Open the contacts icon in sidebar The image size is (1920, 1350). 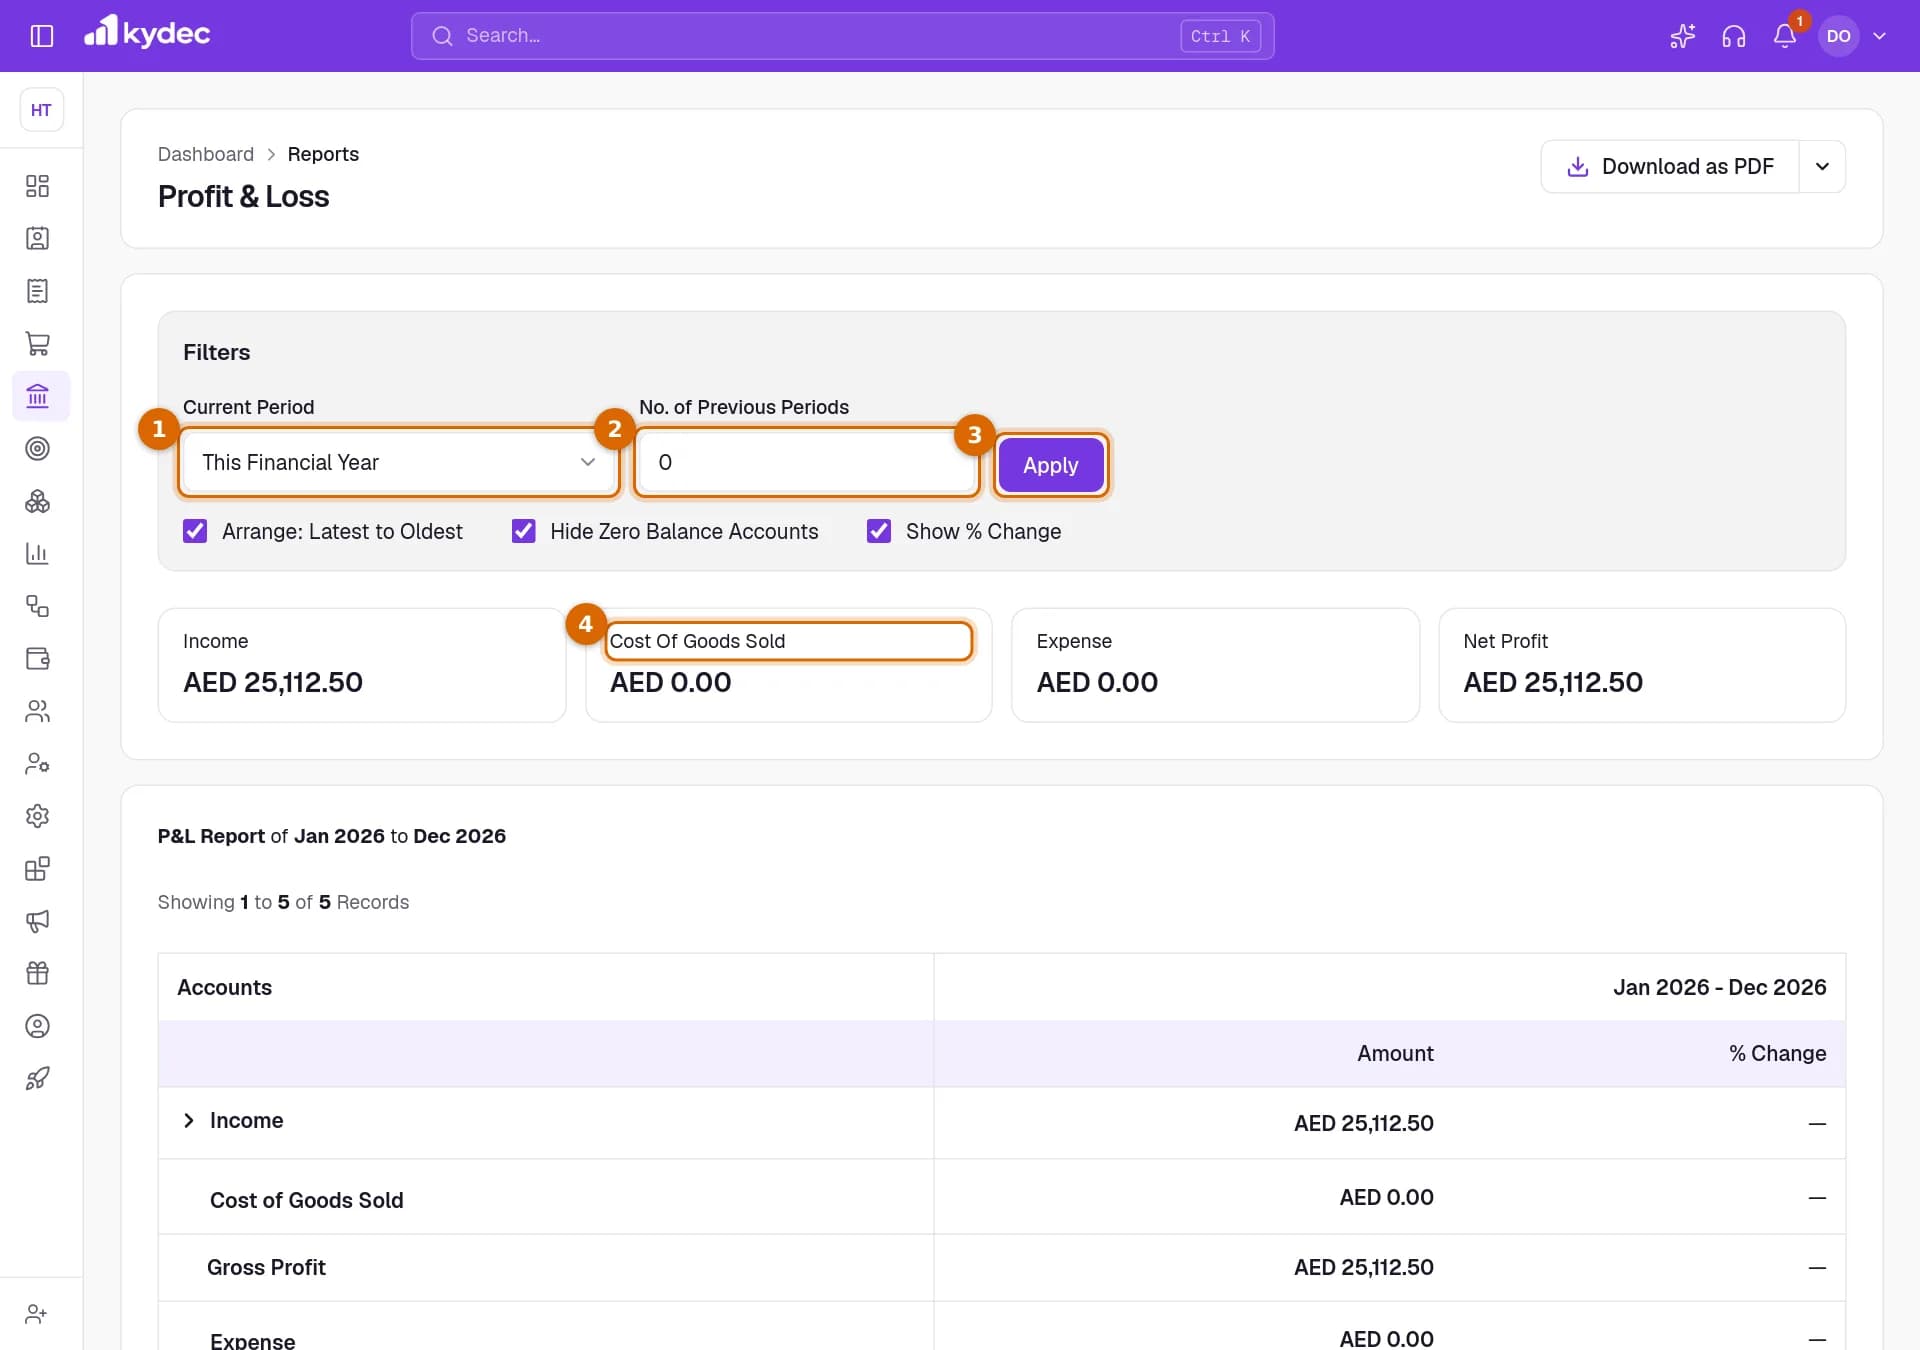coord(37,238)
